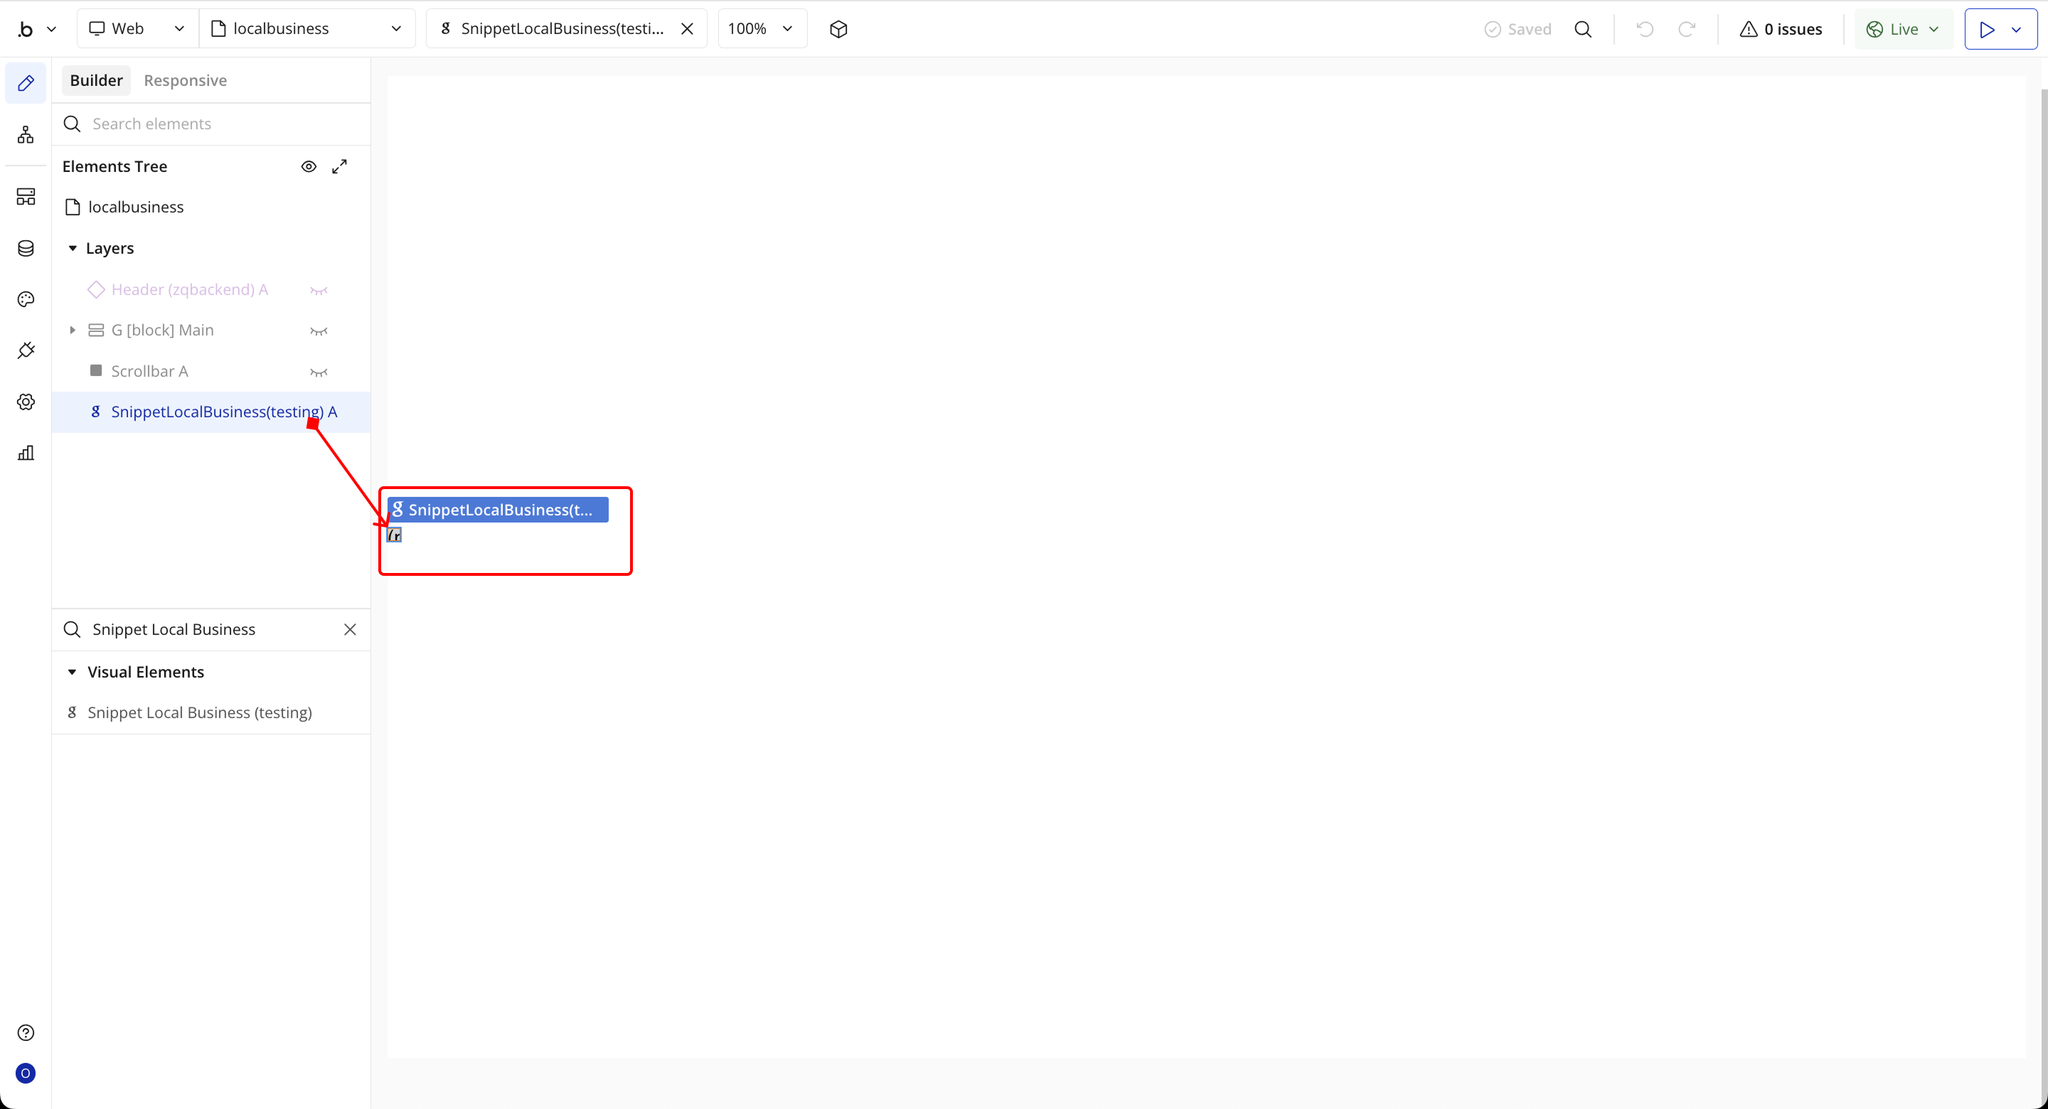This screenshot has width=2048, height=1109.
Task: Toggle Elements Tree eye visibility option
Action: click(309, 167)
